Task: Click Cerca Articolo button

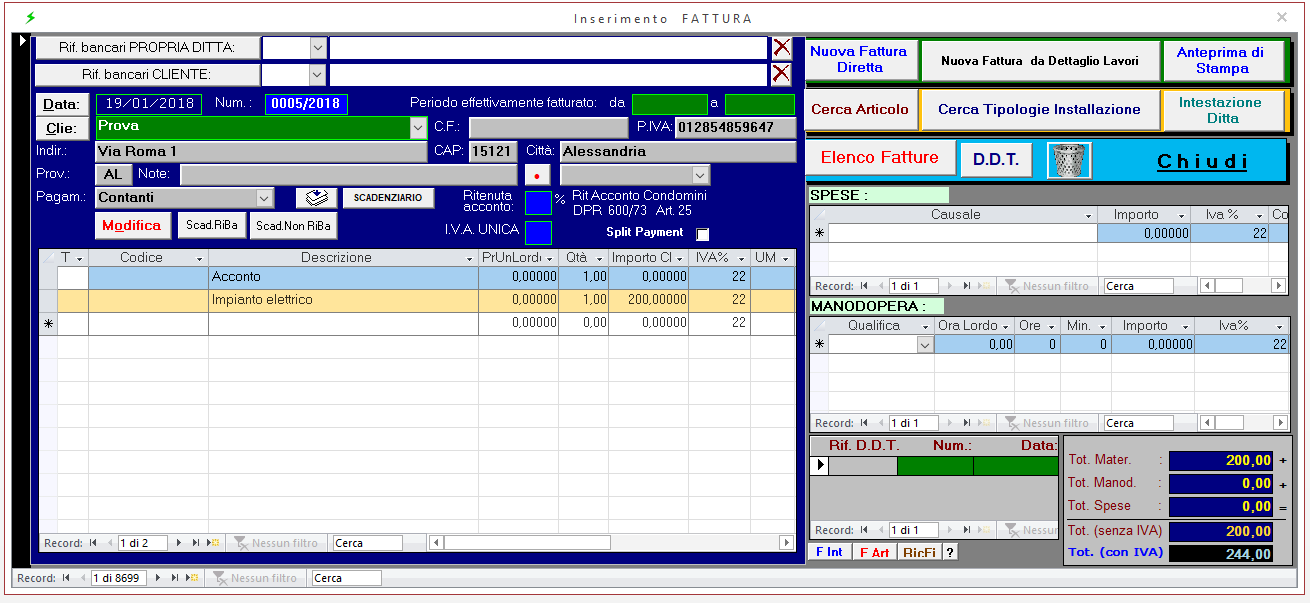Action: [x=860, y=110]
